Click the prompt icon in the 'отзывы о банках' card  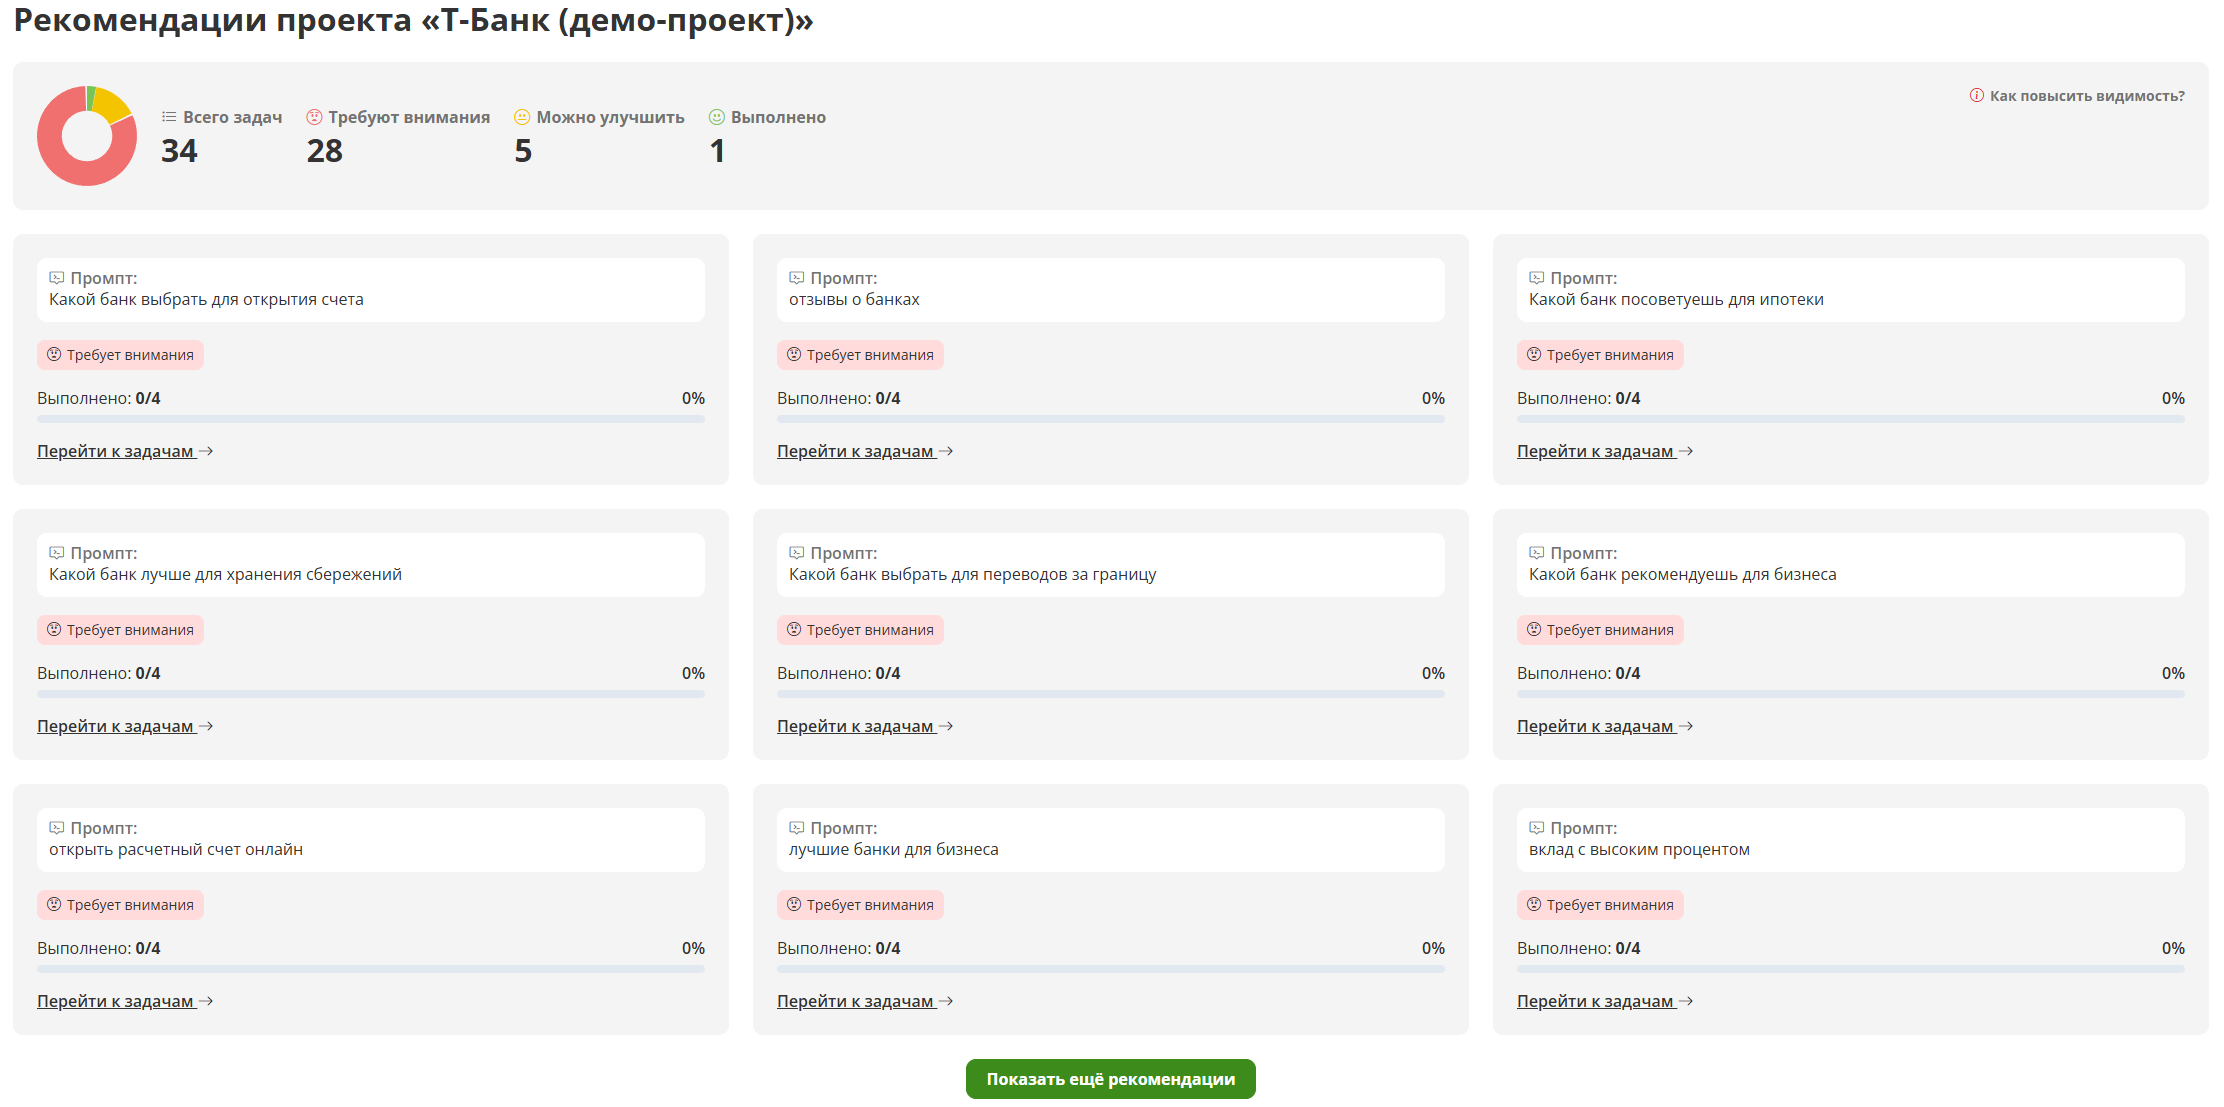797,278
